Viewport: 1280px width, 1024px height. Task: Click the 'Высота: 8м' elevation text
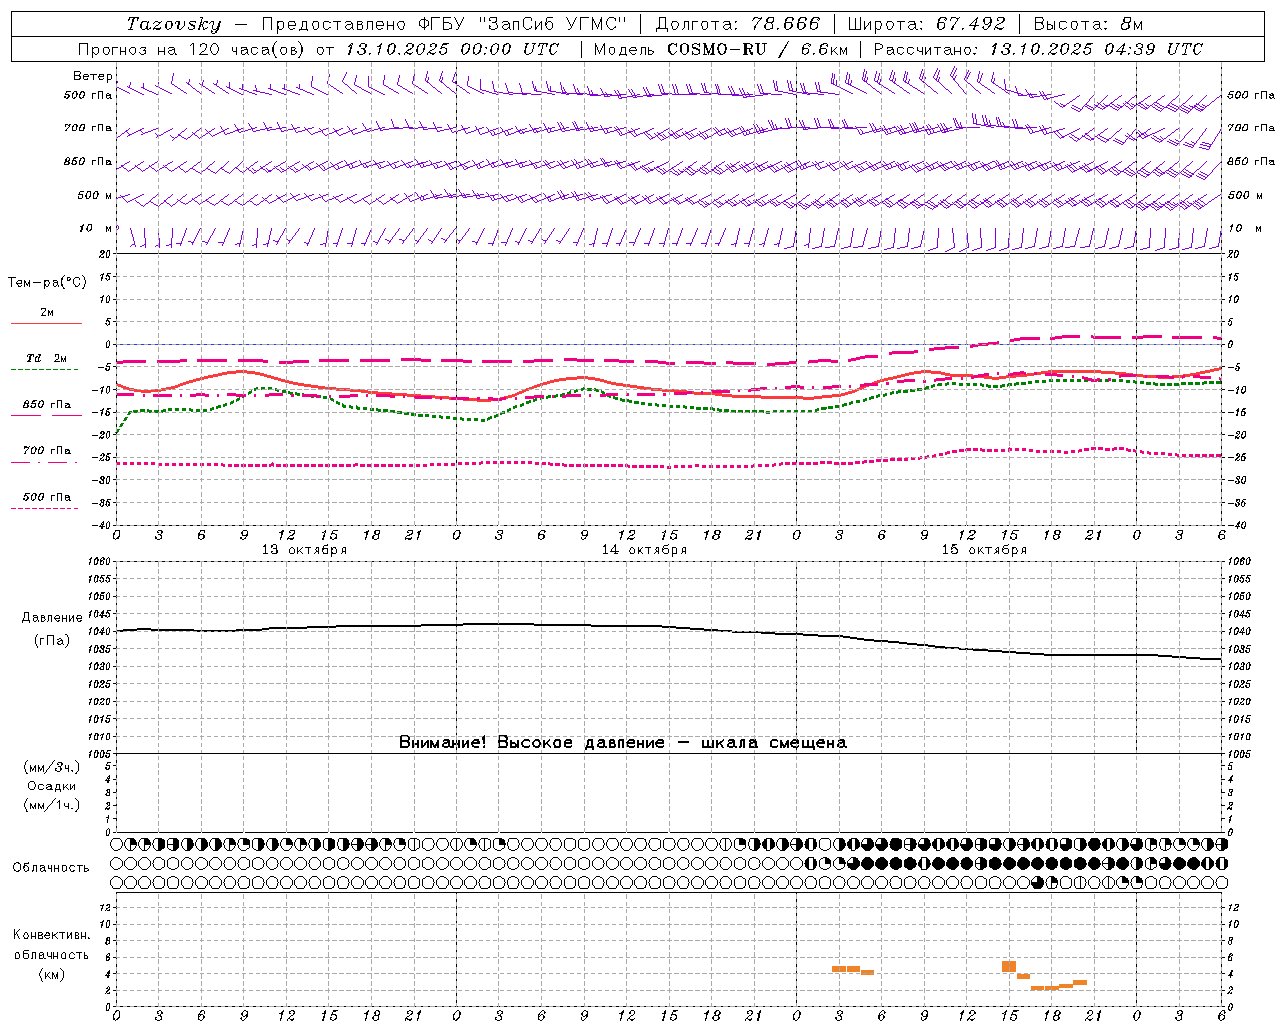click(x=1088, y=24)
